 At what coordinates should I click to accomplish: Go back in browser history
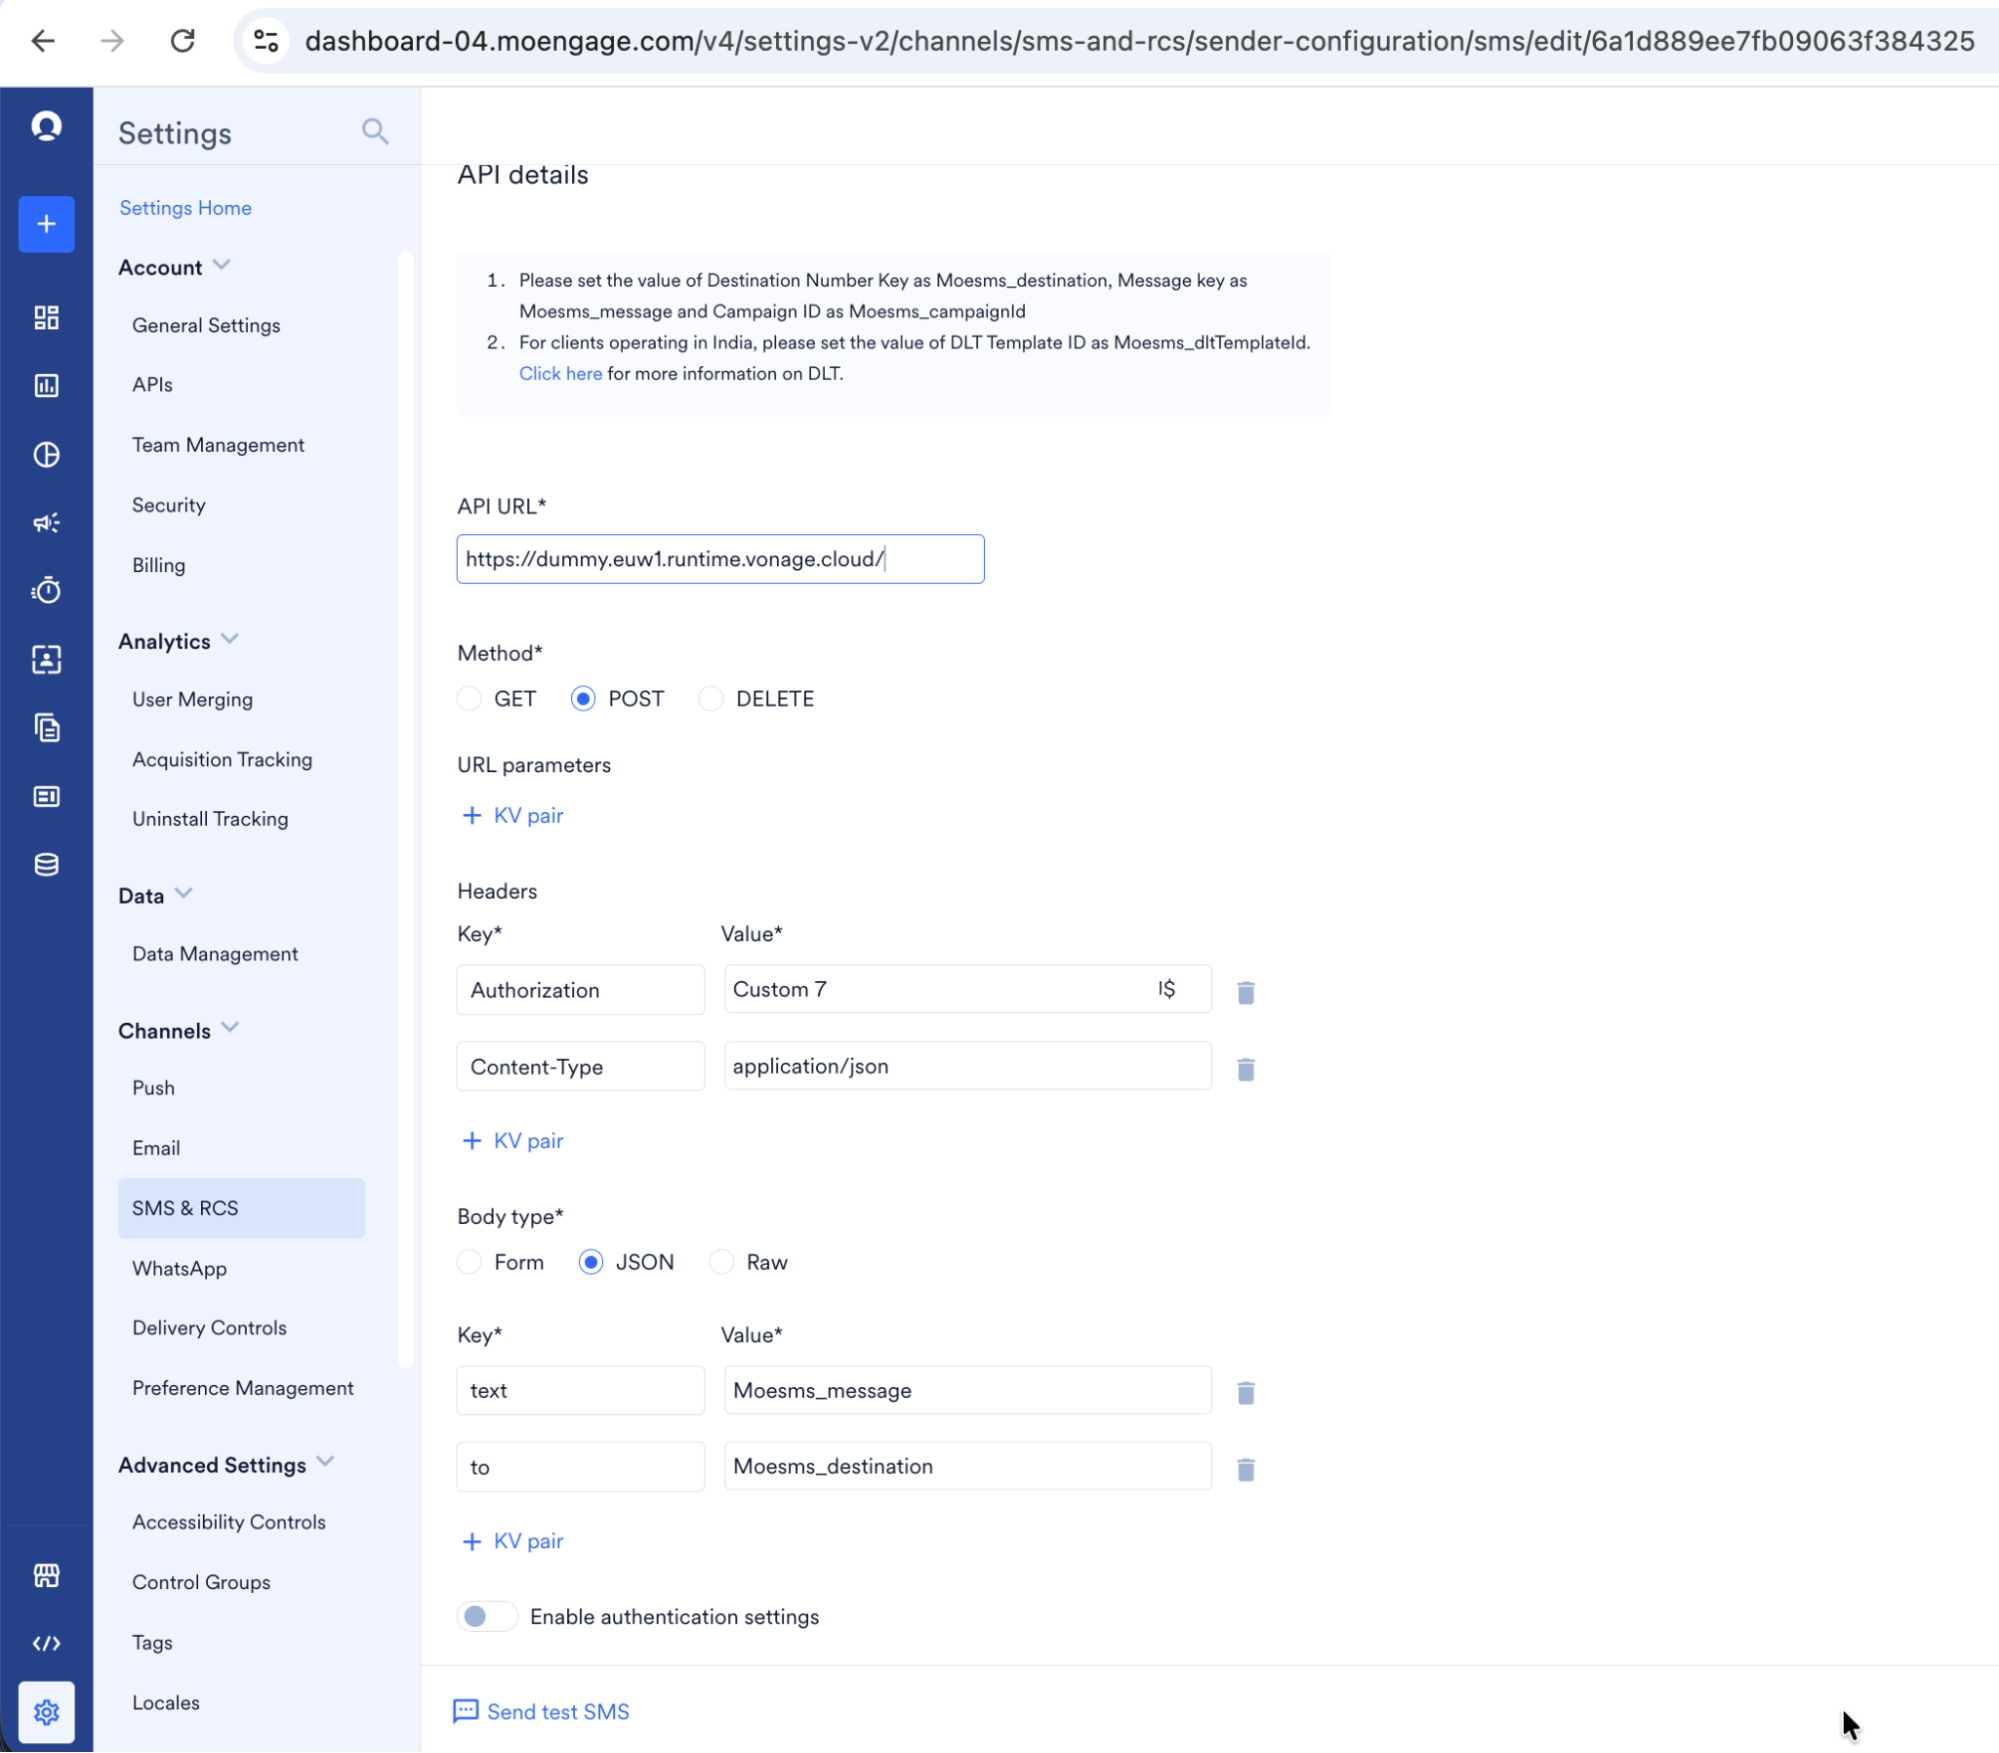pyautogui.click(x=43, y=41)
